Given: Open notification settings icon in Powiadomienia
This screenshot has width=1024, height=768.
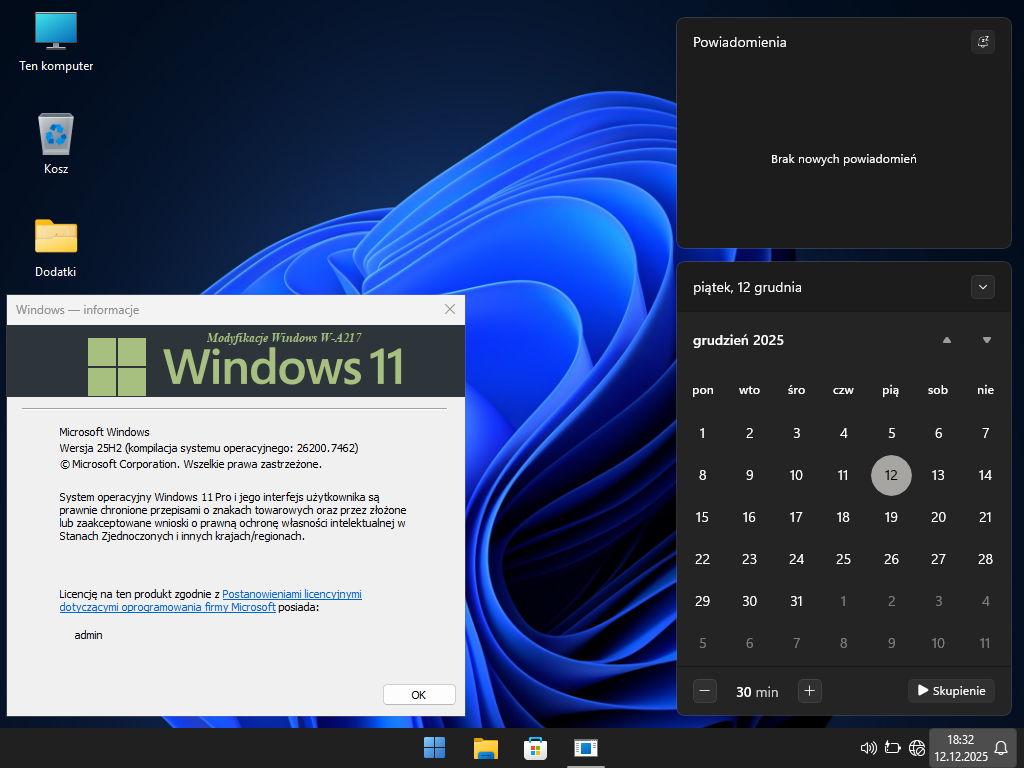Looking at the screenshot, I should (x=983, y=42).
